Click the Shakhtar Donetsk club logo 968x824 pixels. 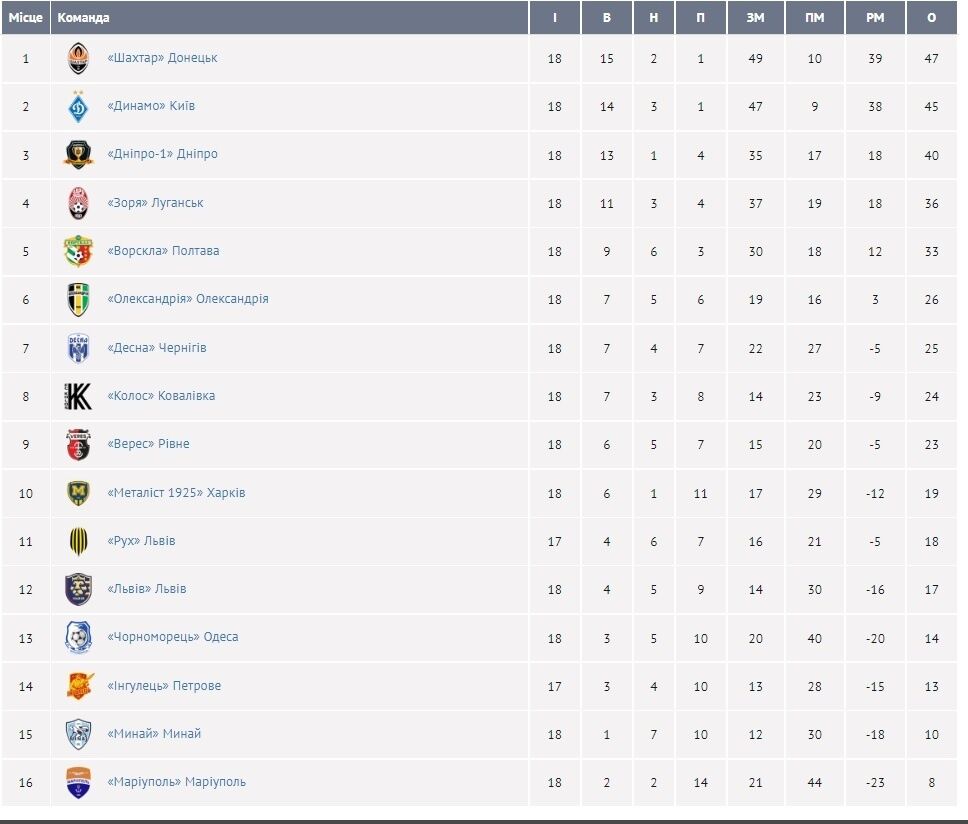(78, 59)
